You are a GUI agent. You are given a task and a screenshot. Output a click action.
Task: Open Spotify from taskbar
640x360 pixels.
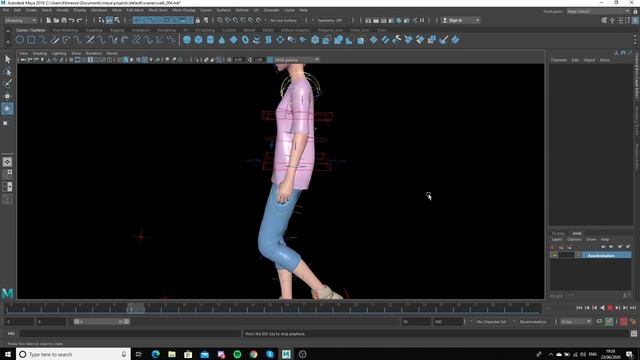(x=237, y=354)
